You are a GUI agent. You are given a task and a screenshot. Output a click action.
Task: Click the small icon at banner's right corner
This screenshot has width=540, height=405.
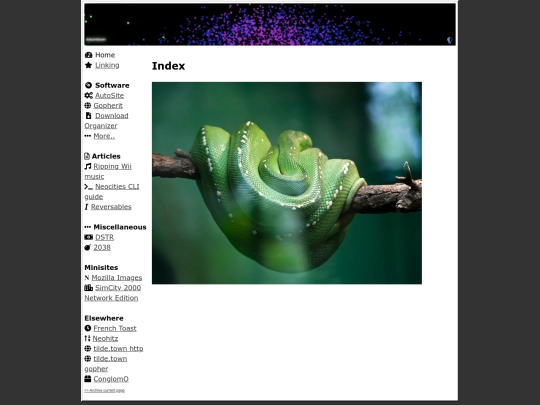coord(449,40)
